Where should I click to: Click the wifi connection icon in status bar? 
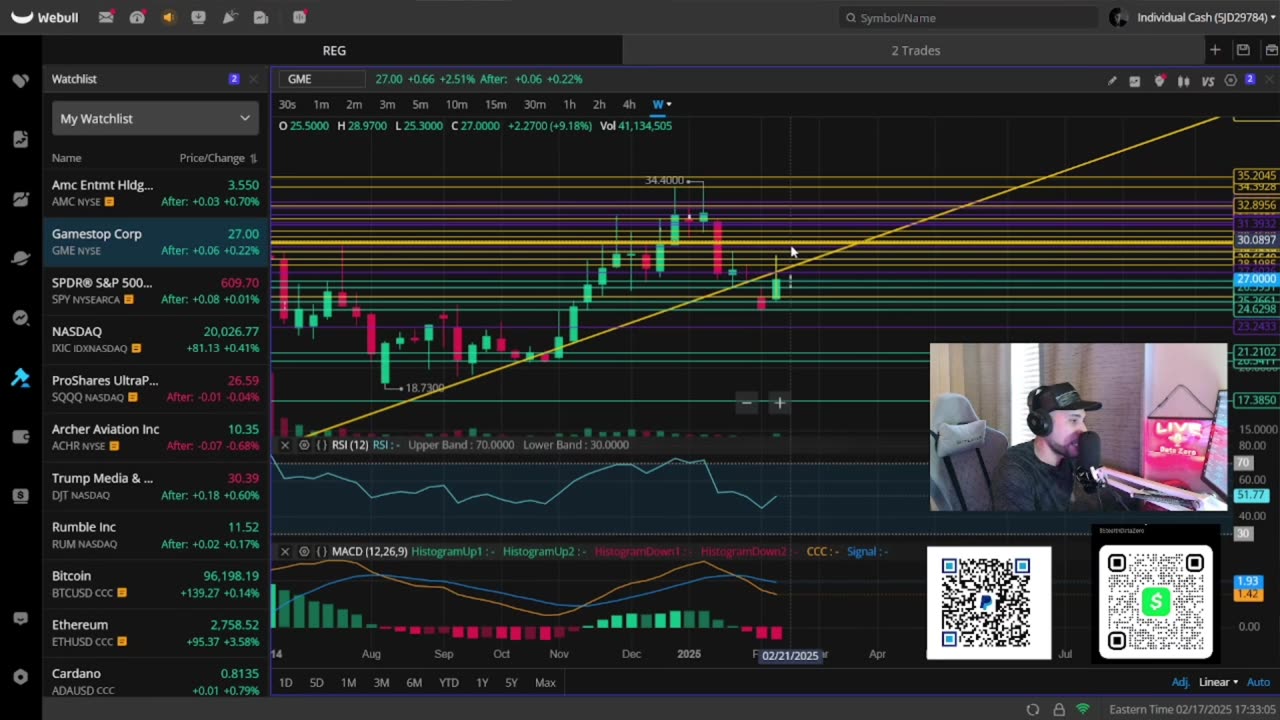click(x=1083, y=709)
